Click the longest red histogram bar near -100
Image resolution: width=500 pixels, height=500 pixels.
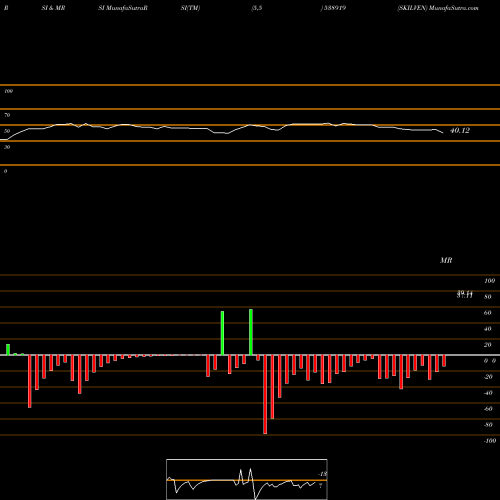pyautogui.click(x=265, y=394)
